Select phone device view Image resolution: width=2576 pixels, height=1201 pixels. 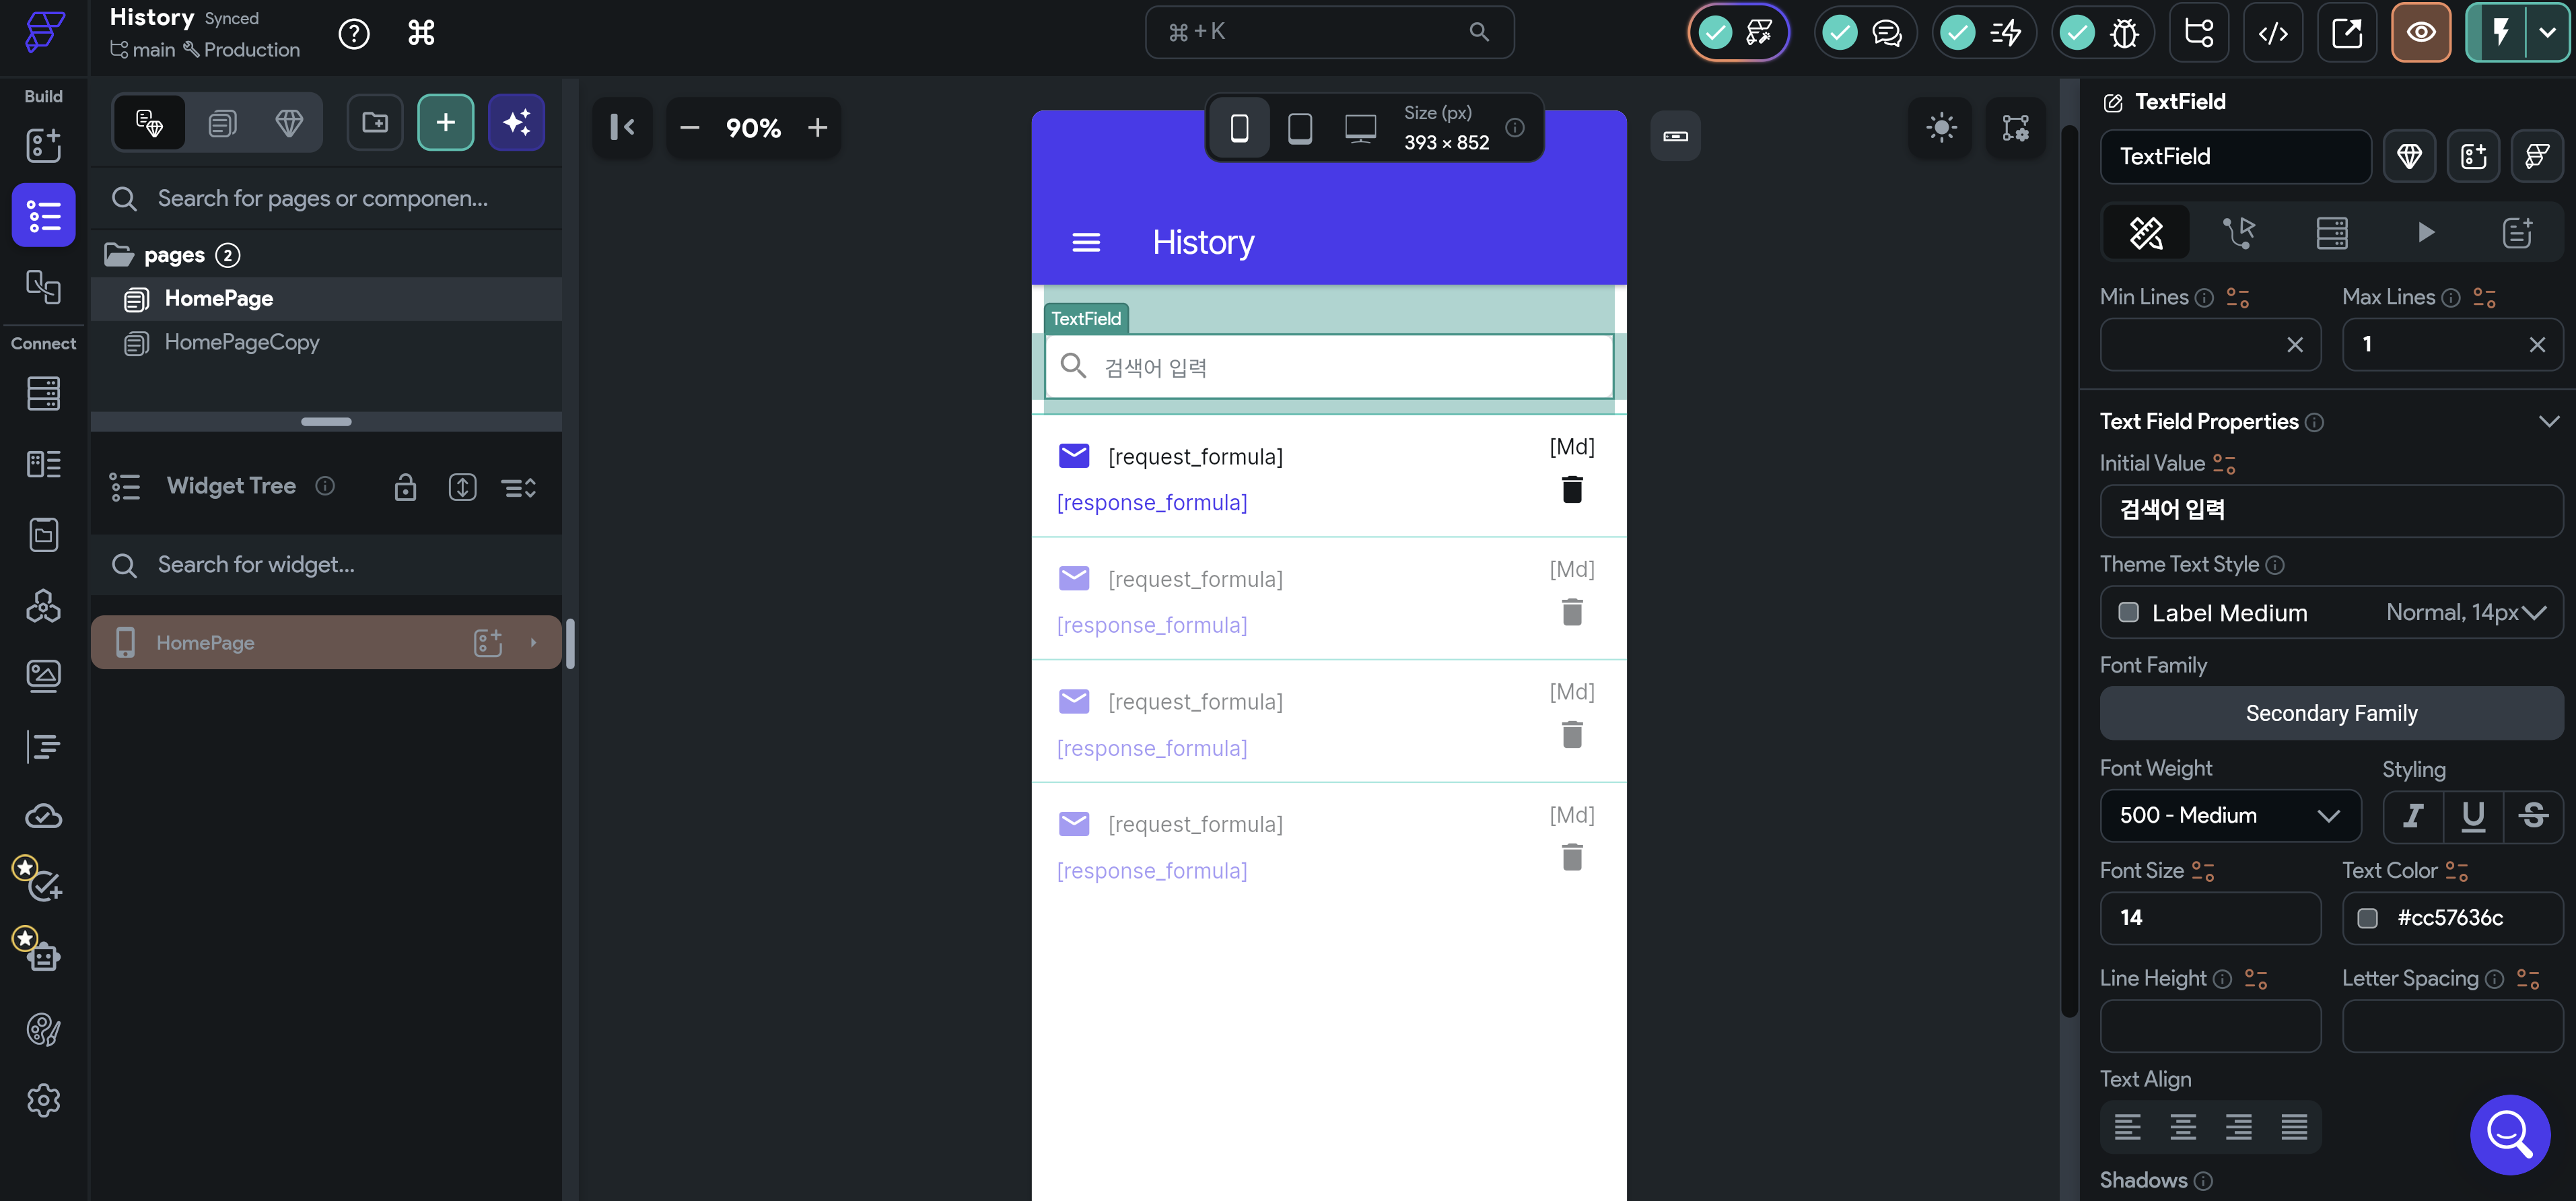point(1239,128)
